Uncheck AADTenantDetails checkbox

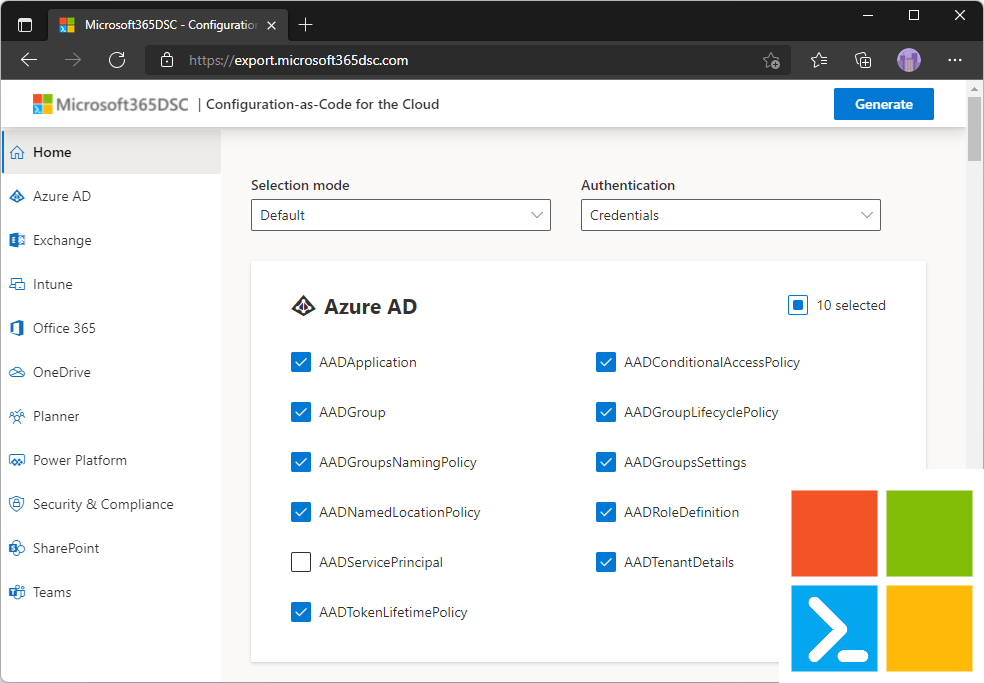pos(606,562)
